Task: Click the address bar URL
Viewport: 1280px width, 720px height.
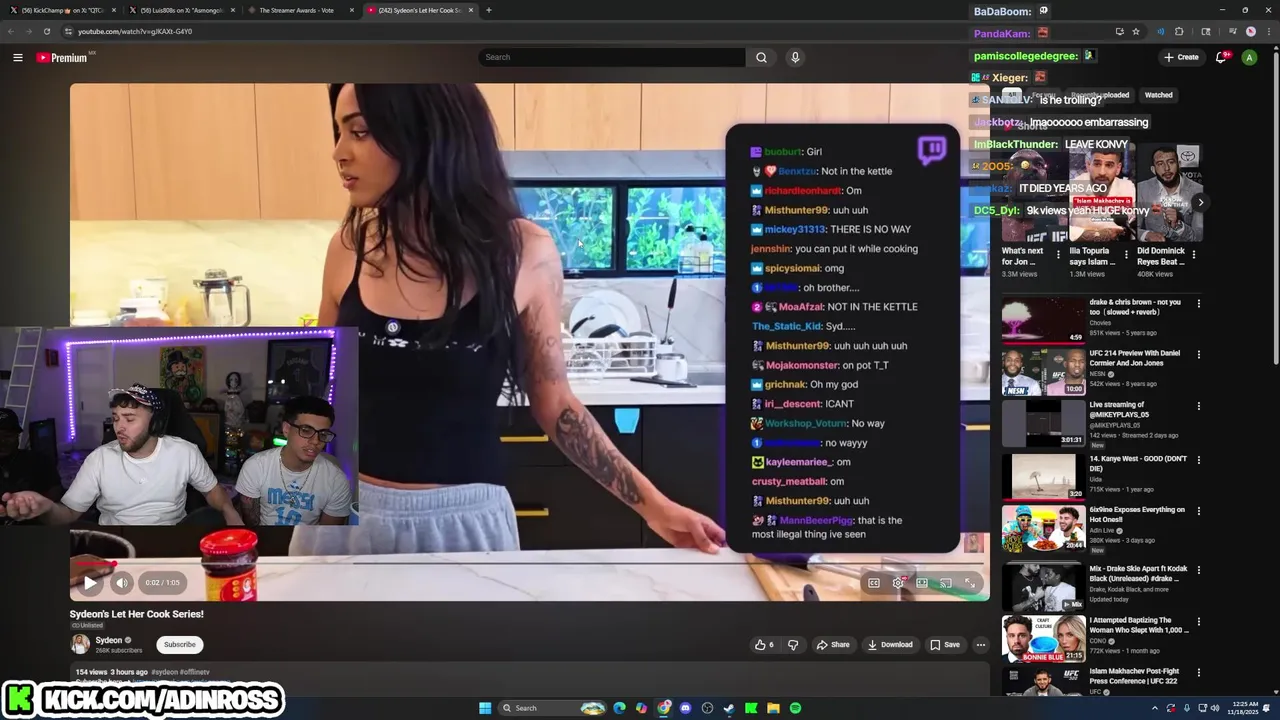Action: tap(135, 31)
